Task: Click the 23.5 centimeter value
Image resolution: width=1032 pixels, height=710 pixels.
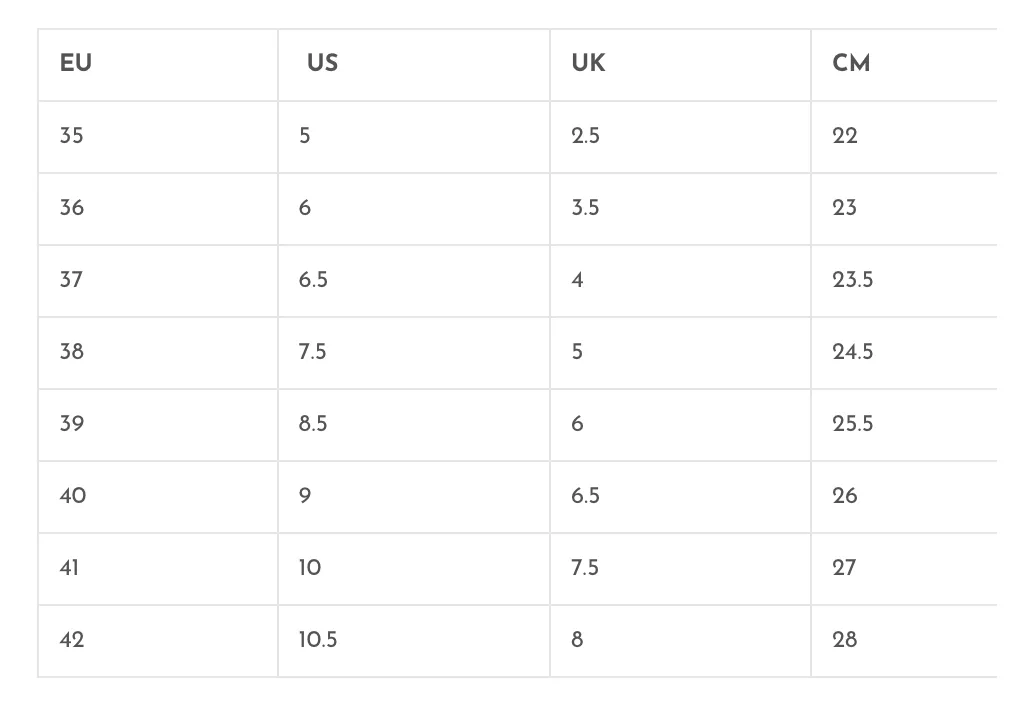Action: [904, 281]
